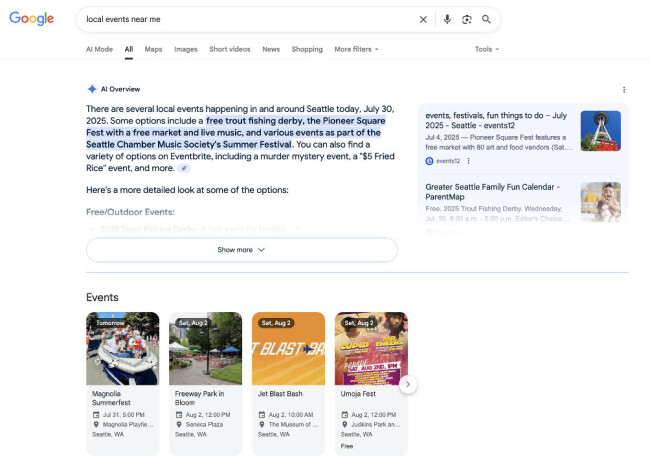This screenshot has height=463, width=650.
Task: Open Jet Blast Bash event image
Action: coord(288,349)
